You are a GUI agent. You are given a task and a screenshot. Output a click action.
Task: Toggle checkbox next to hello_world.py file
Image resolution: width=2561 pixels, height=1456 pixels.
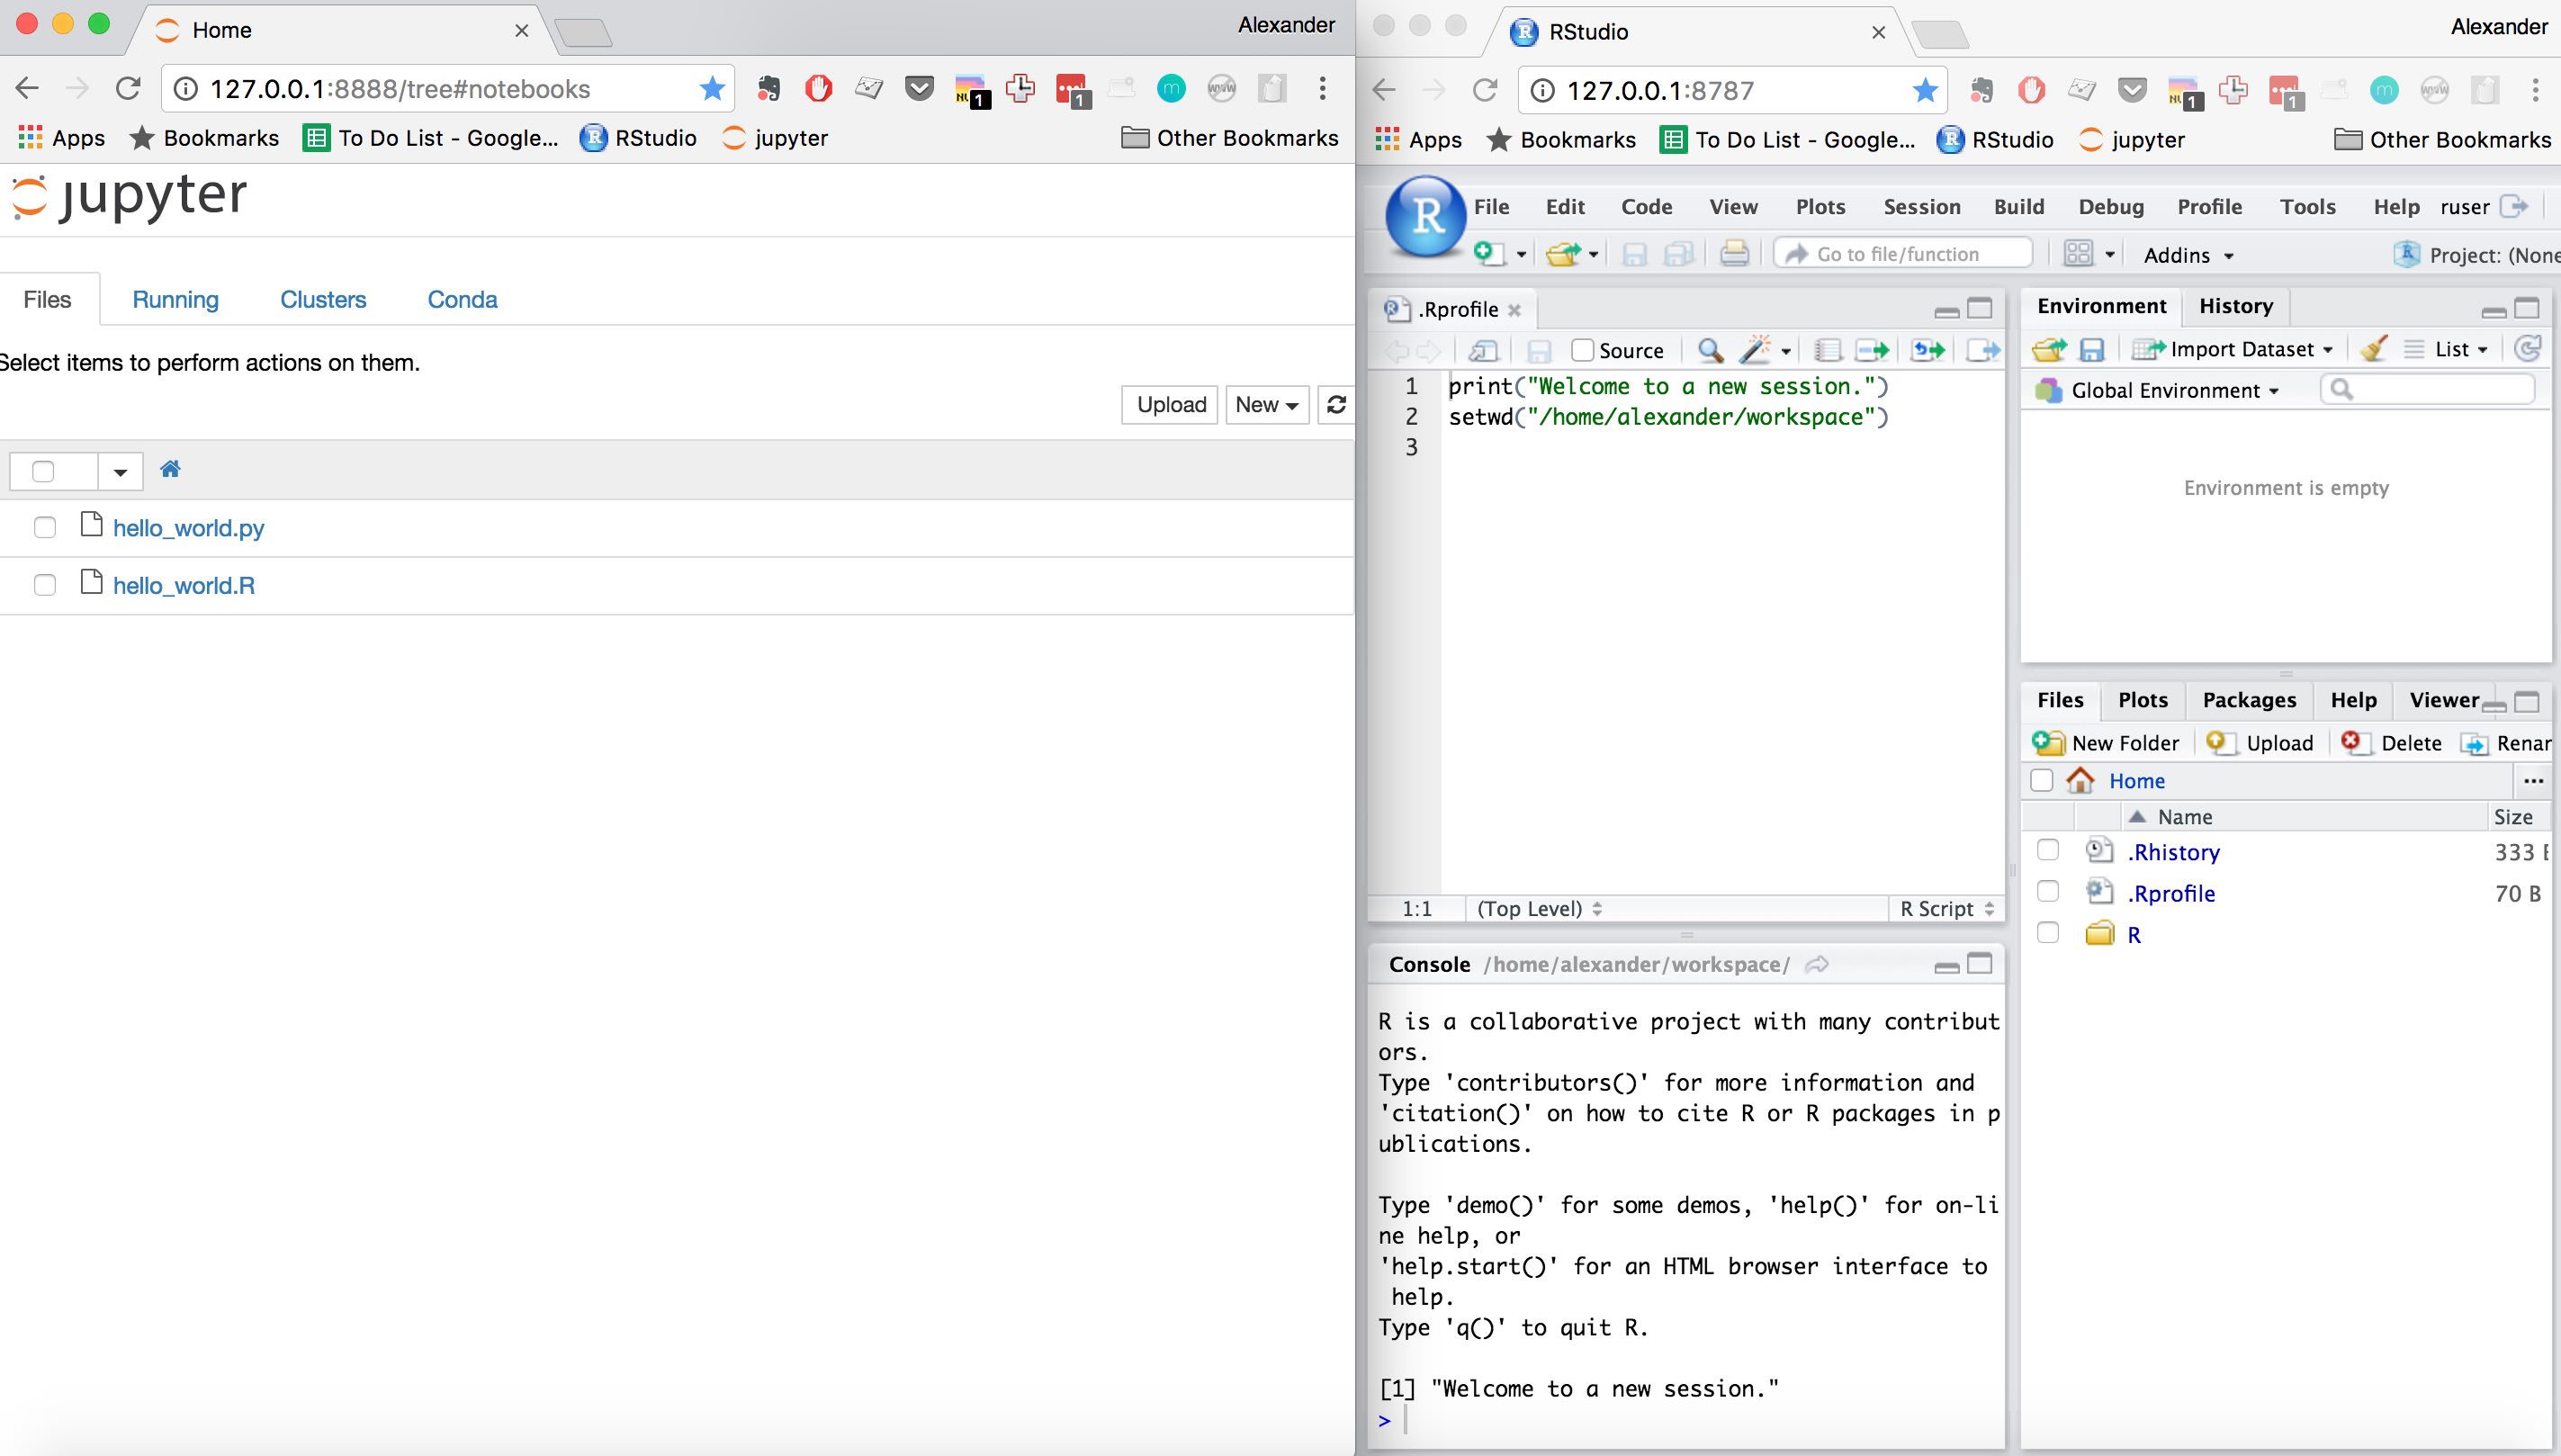click(44, 526)
